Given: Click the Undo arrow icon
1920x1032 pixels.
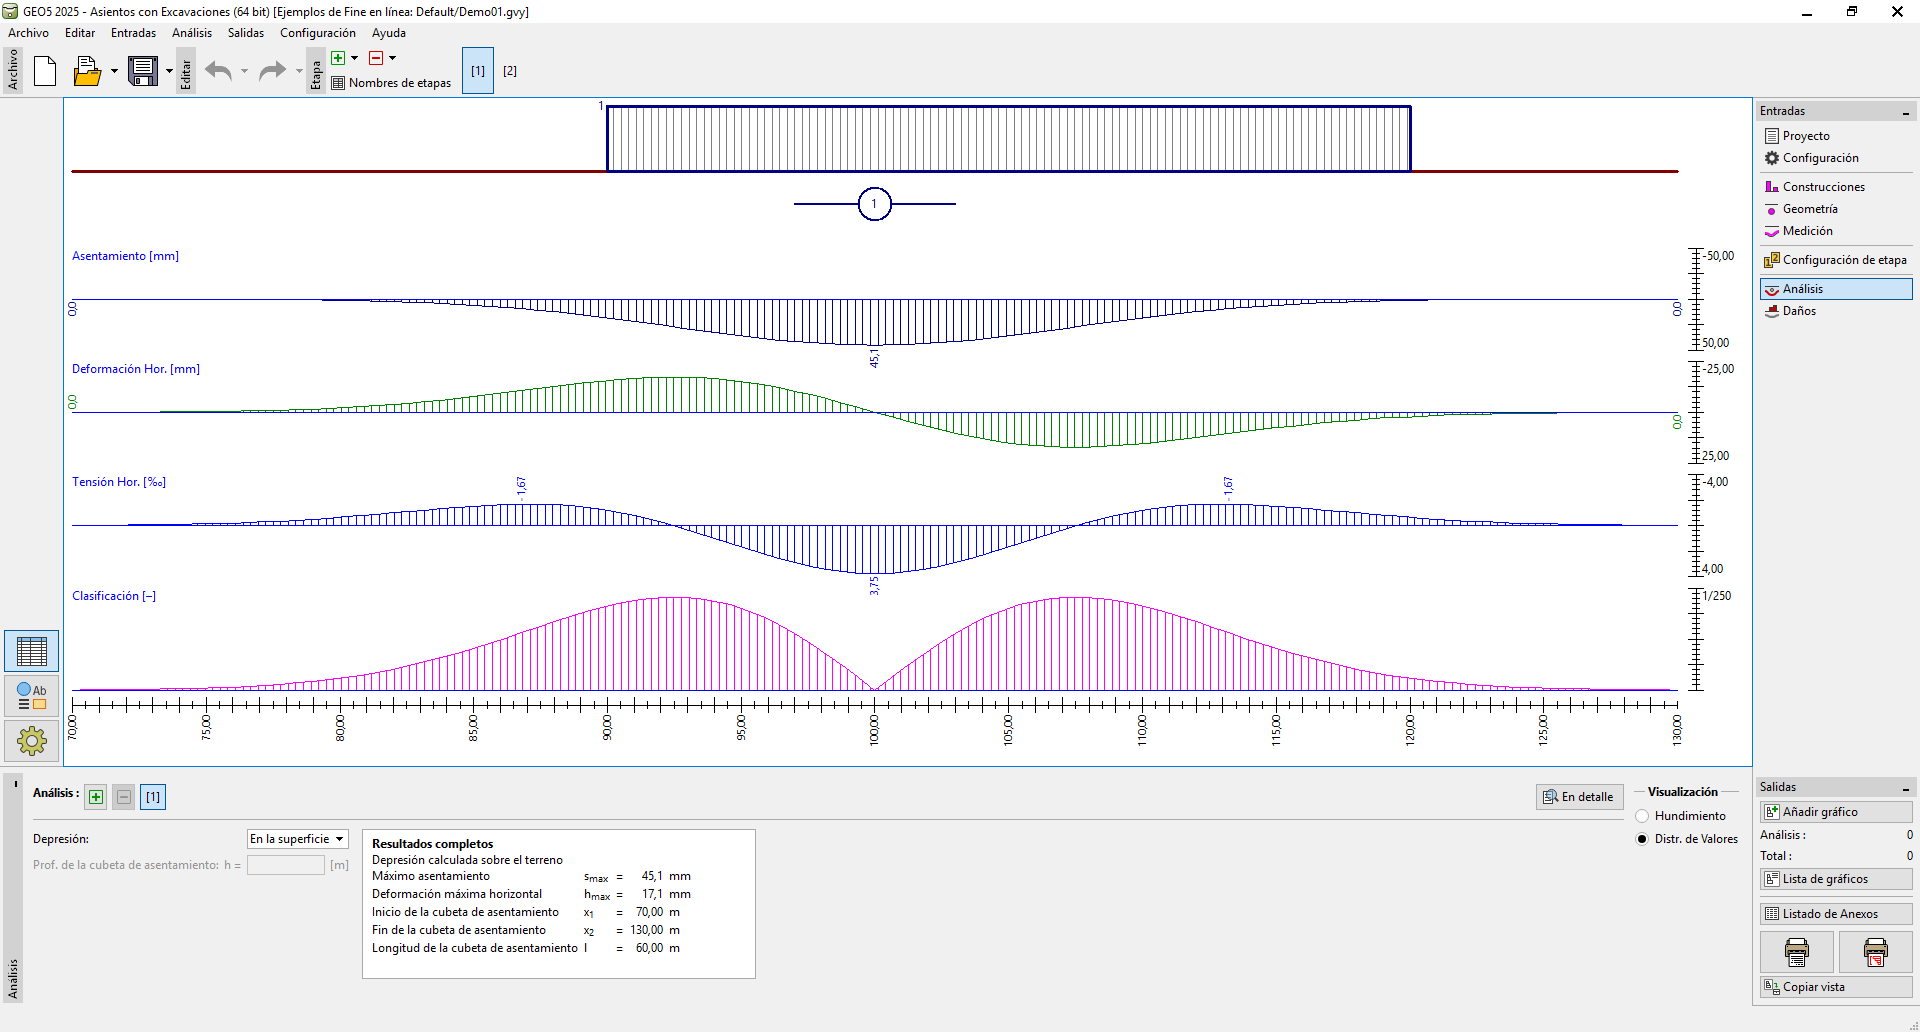Looking at the screenshot, I should click(x=218, y=71).
